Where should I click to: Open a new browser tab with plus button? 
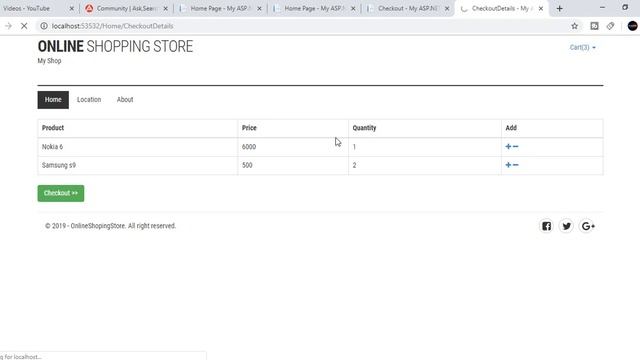pos(560,9)
